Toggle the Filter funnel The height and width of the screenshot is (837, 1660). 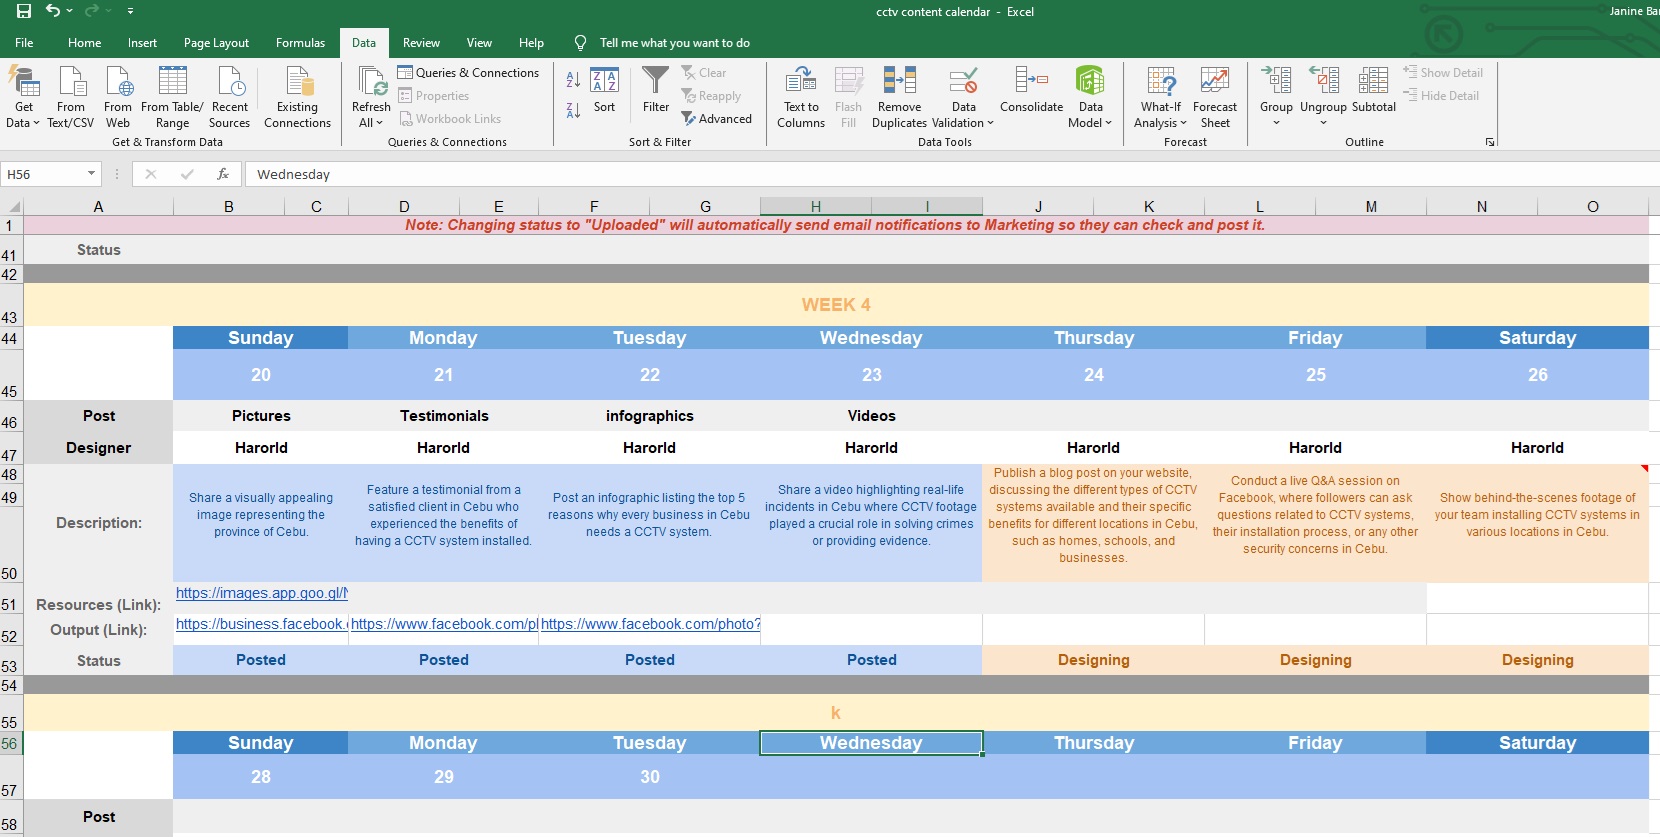(x=656, y=90)
